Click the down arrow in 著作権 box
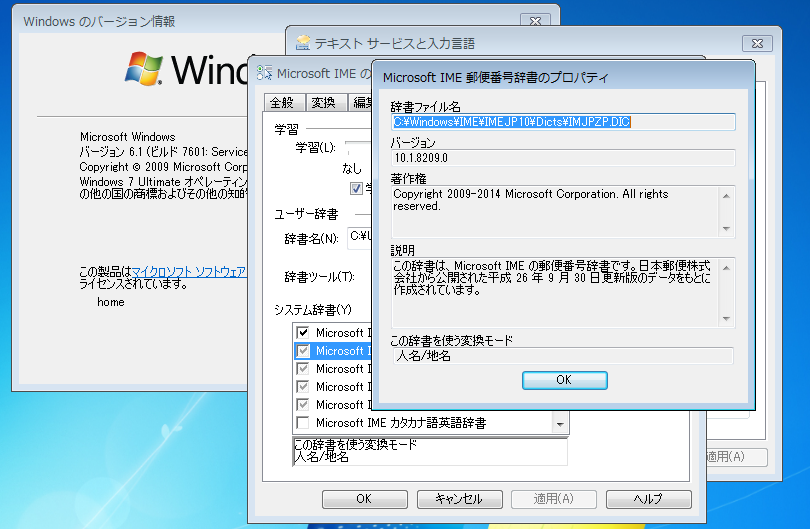This screenshot has height=529, width=810. click(x=727, y=227)
